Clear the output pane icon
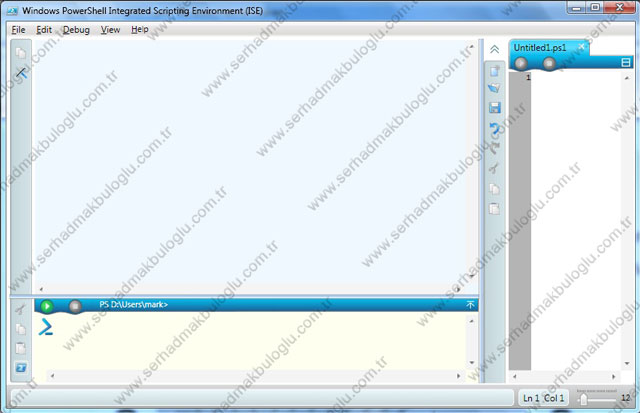 [21, 73]
